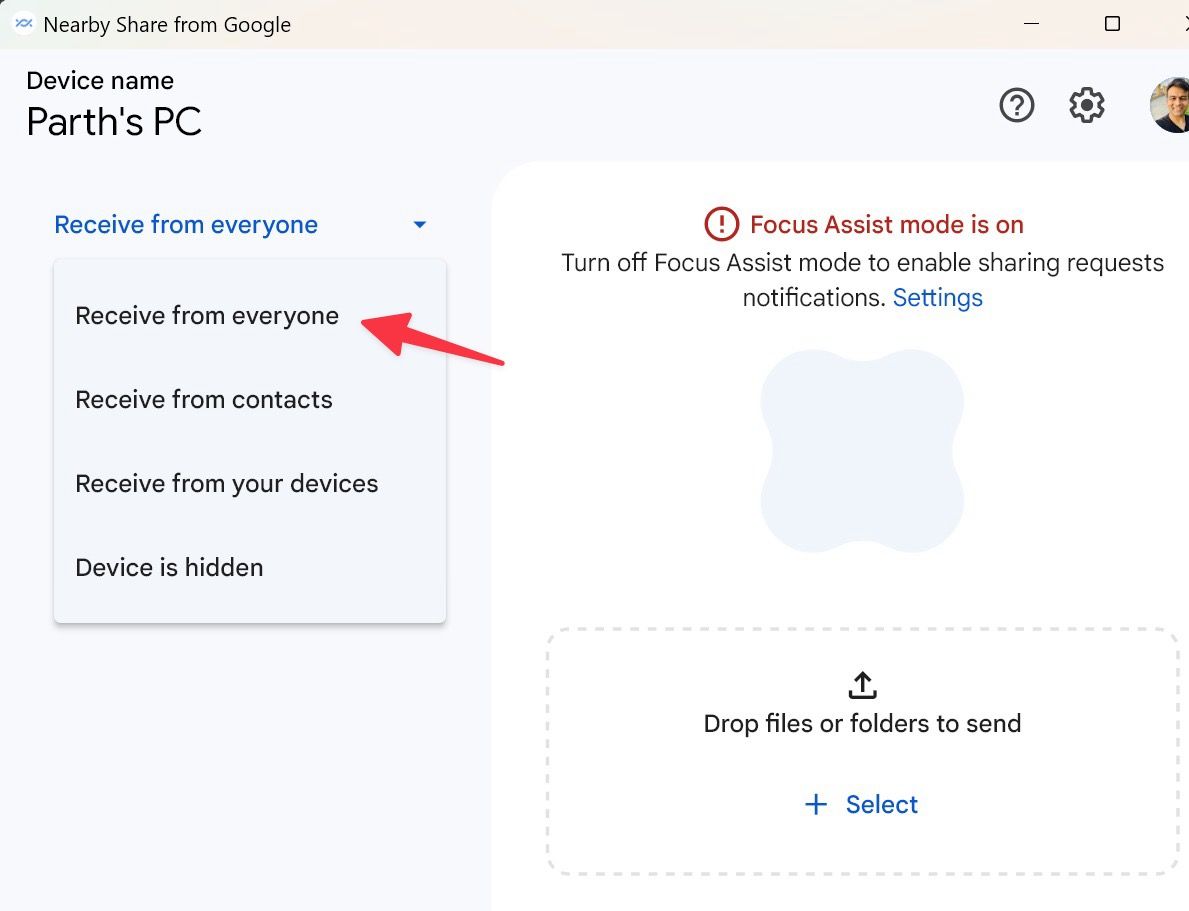
Task: Choose Receive from everyone in the list
Action: (x=207, y=316)
